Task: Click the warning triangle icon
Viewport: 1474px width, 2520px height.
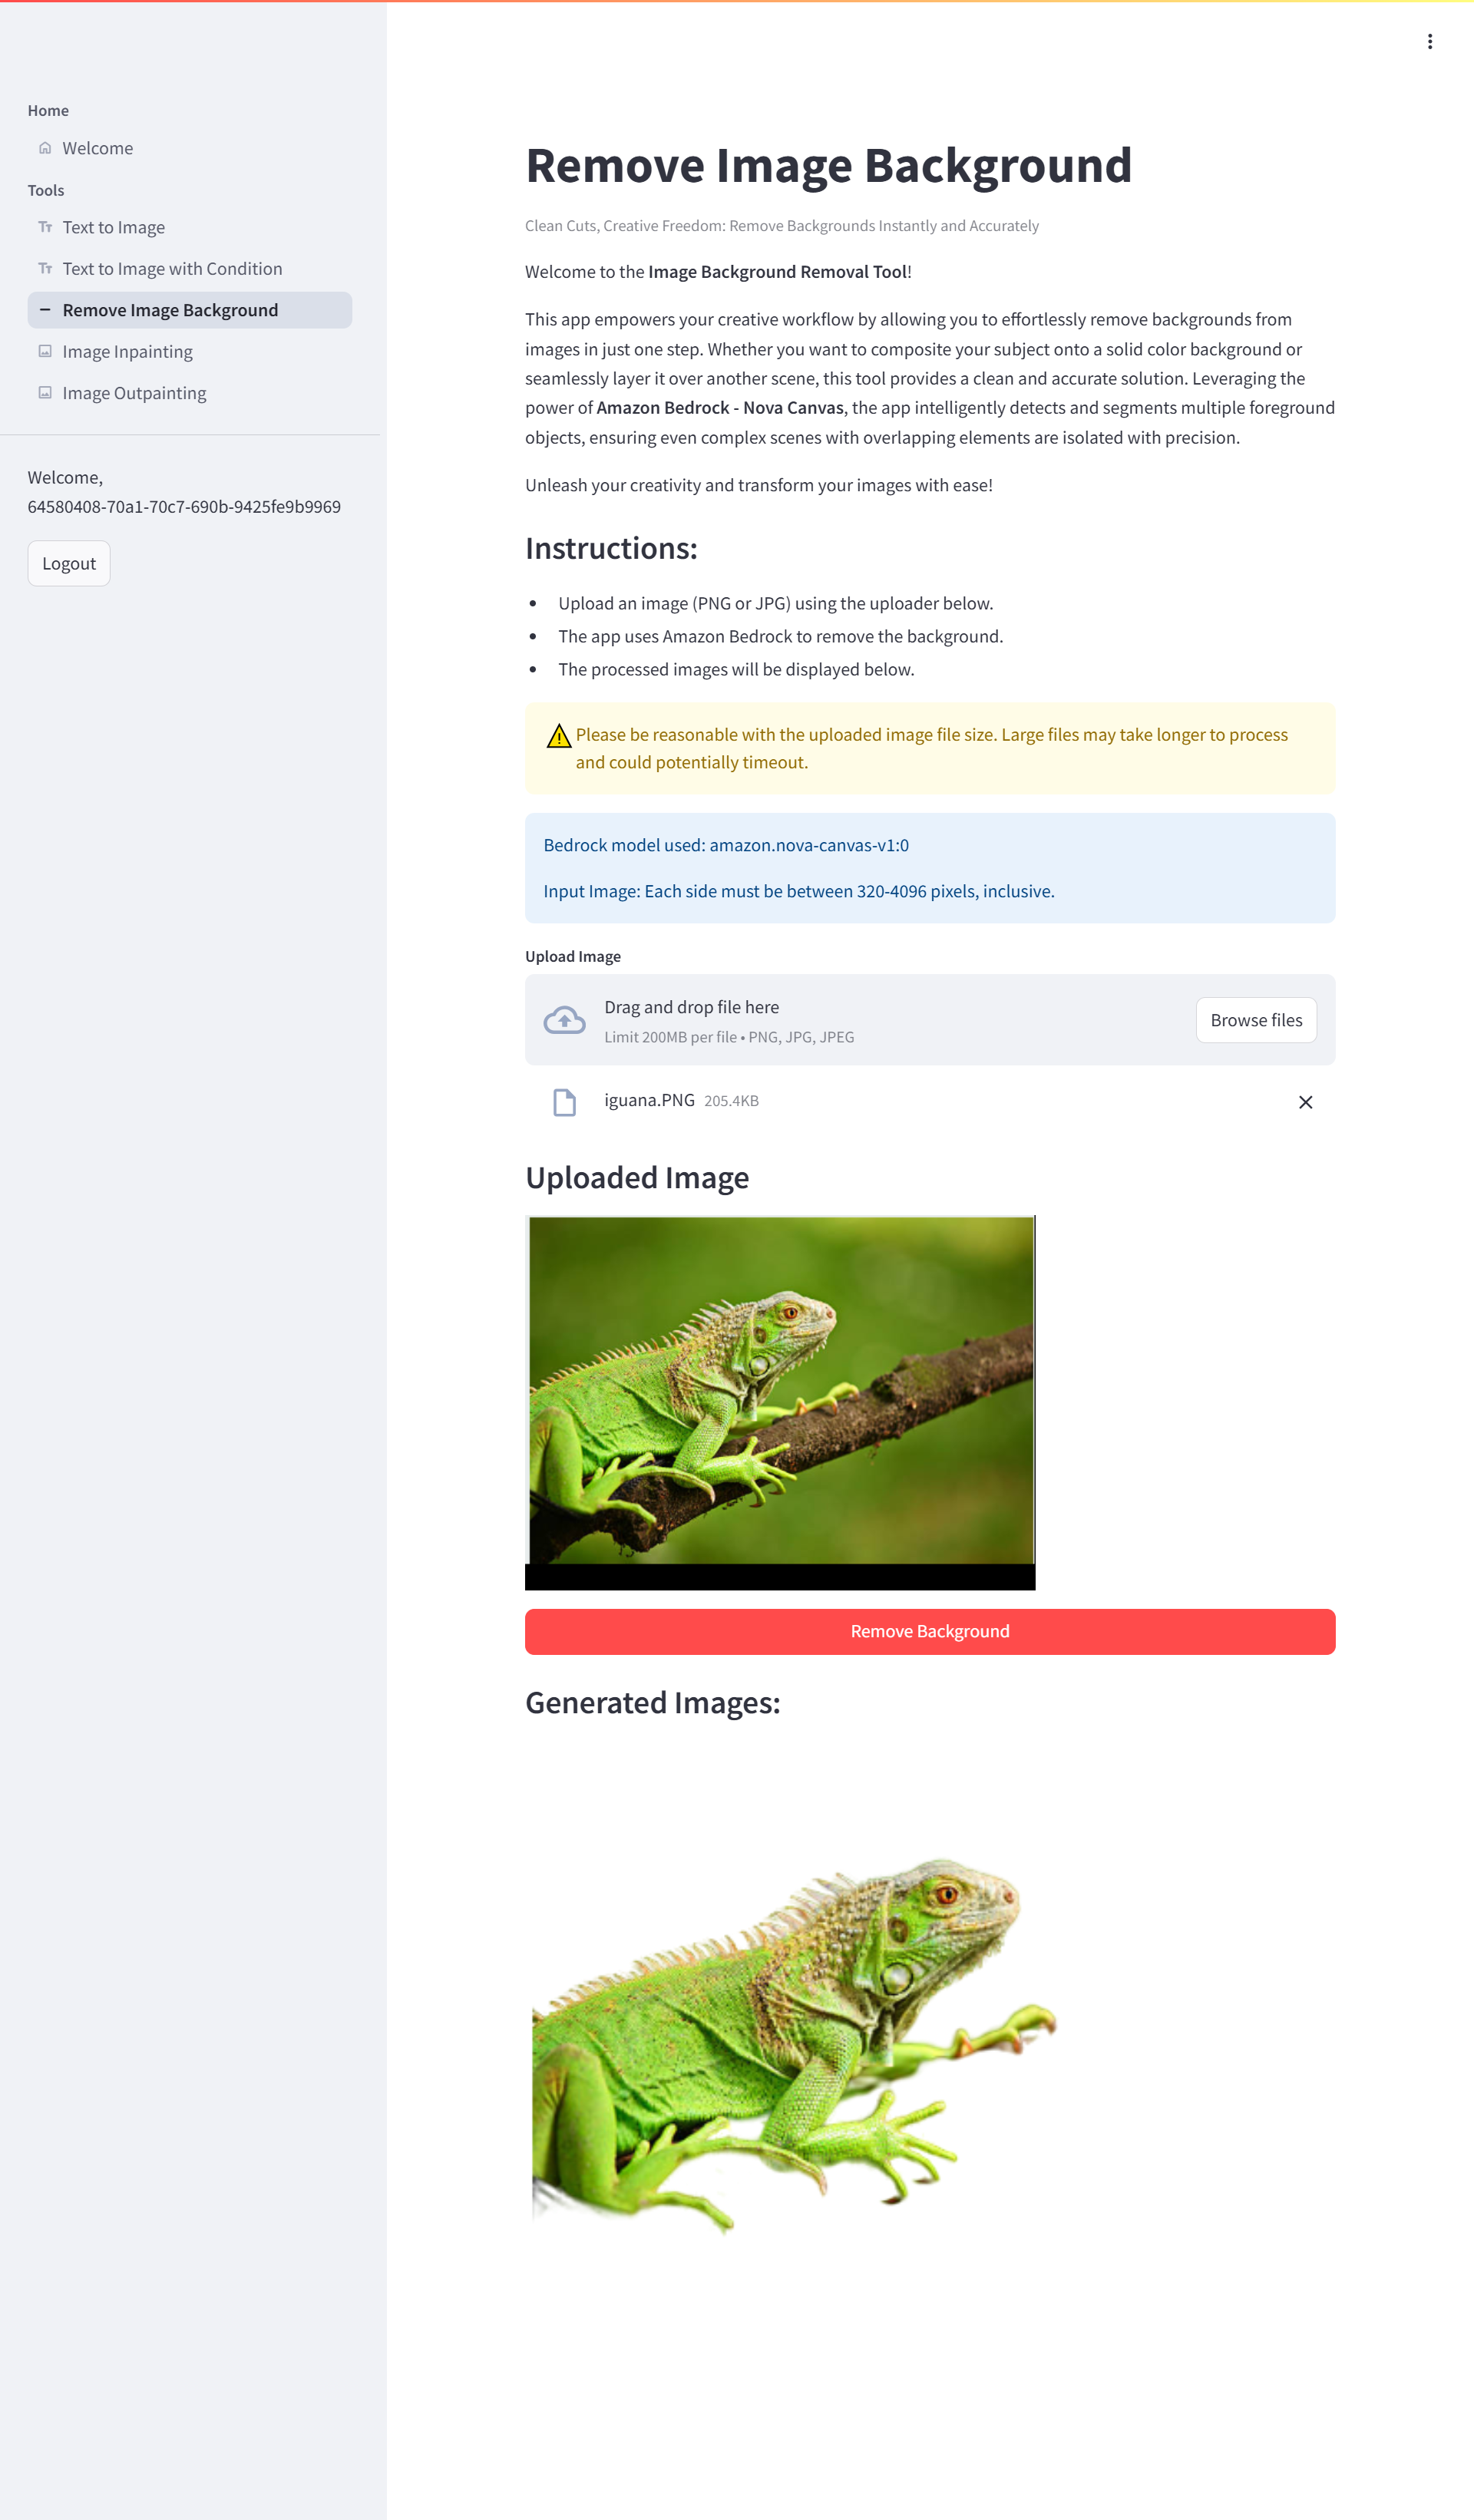Action: click(x=559, y=736)
